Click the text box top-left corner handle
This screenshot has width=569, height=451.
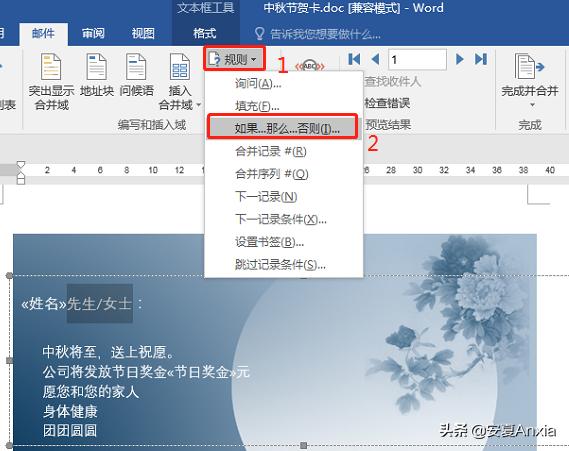coord(9,275)
